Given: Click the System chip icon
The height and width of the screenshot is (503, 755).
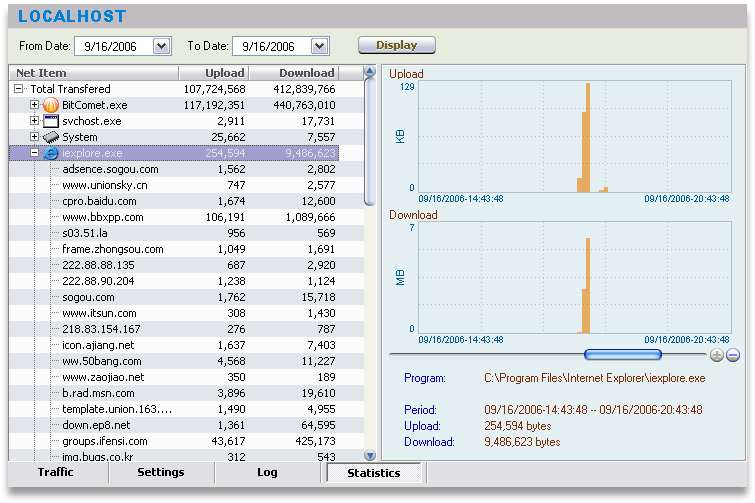Looking at the screenshot, I should coord(51,137).
